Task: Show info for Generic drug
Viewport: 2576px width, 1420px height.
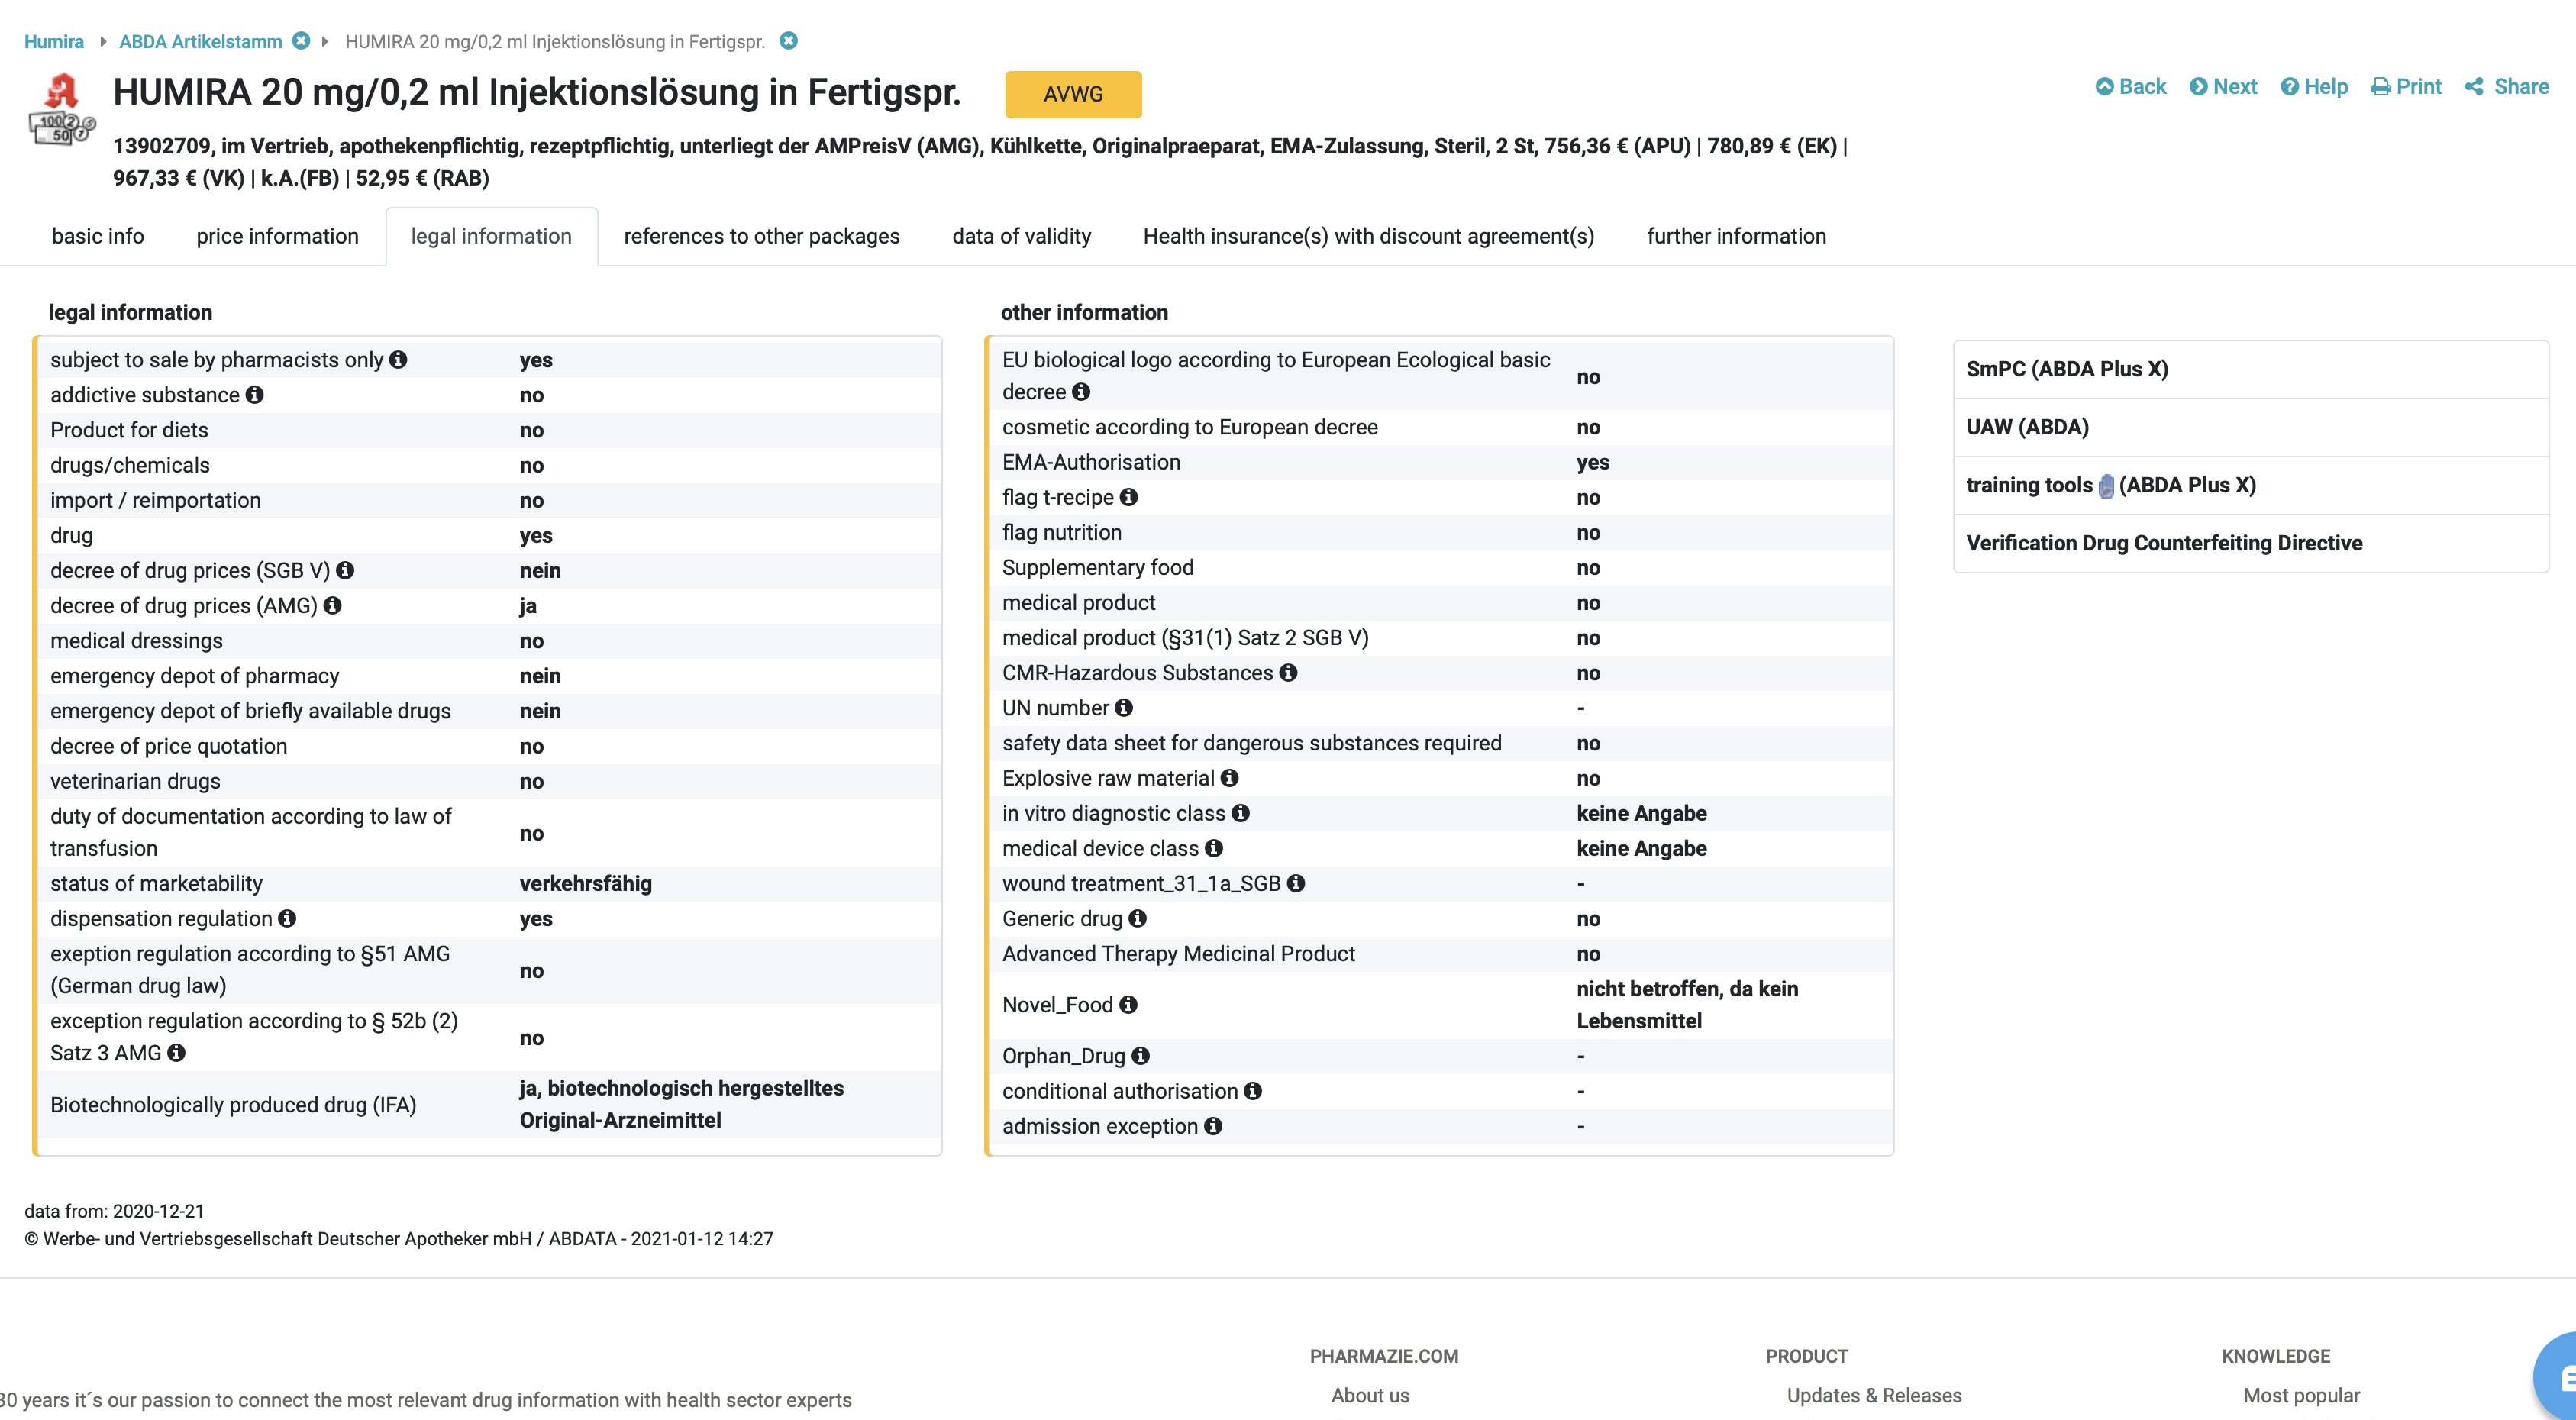Action: [x=1138, y=918]
